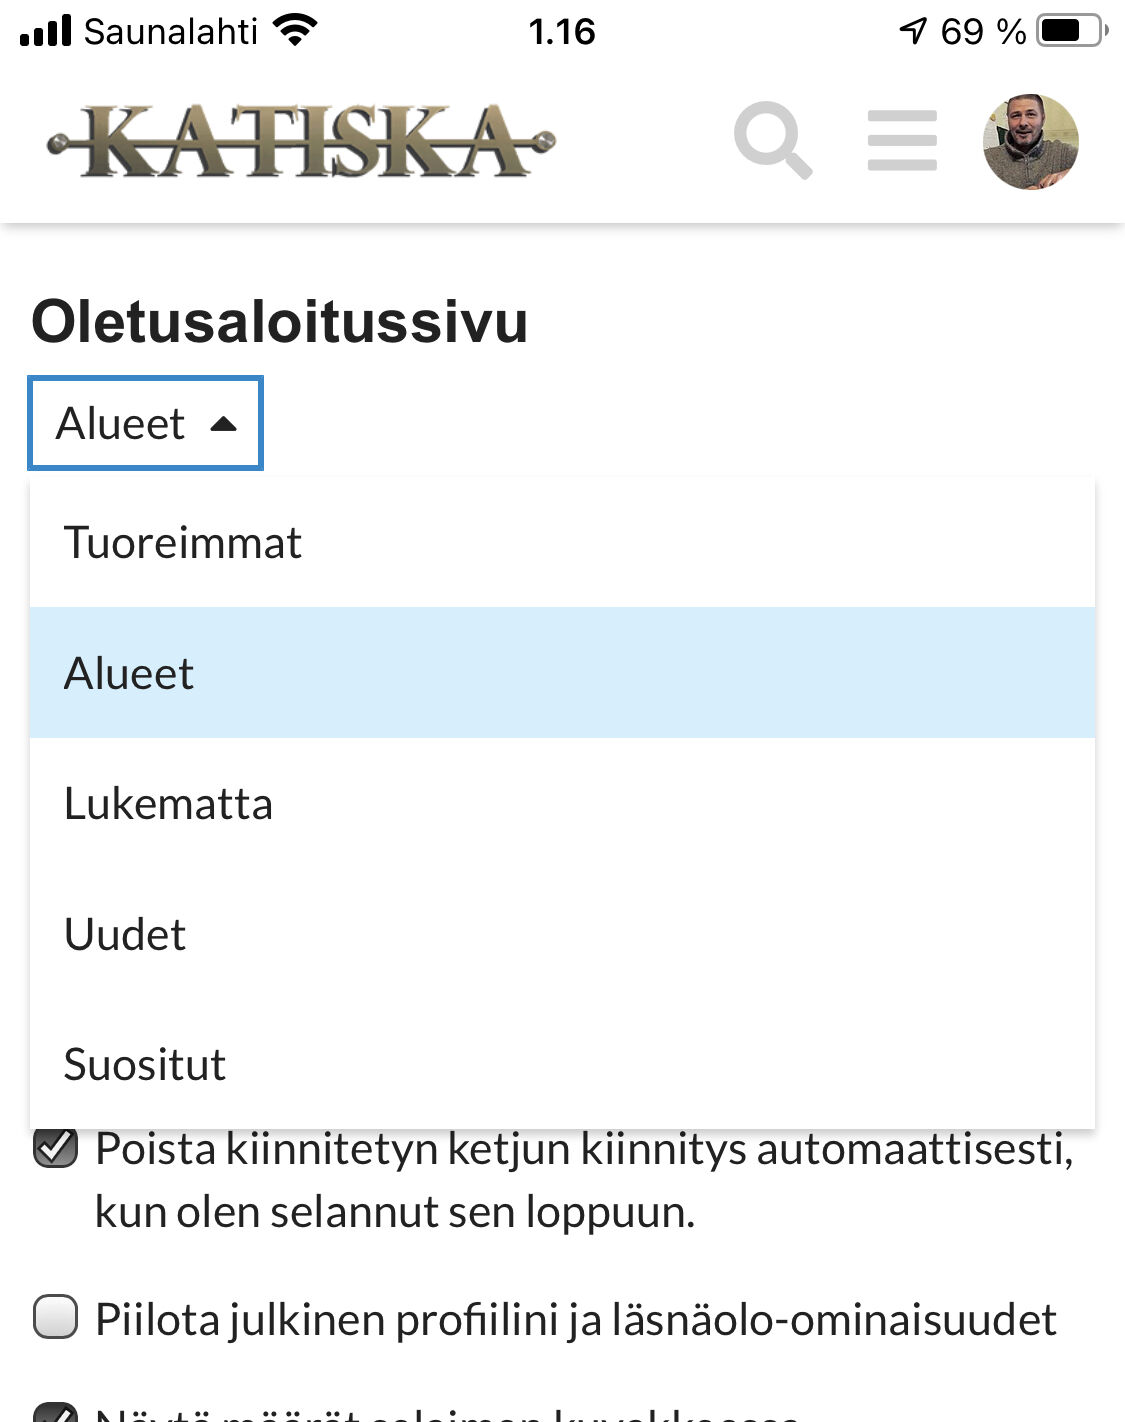1125x1422 pixels.
Task: Tap the clock time in status bar
Action: pos(562,32)
